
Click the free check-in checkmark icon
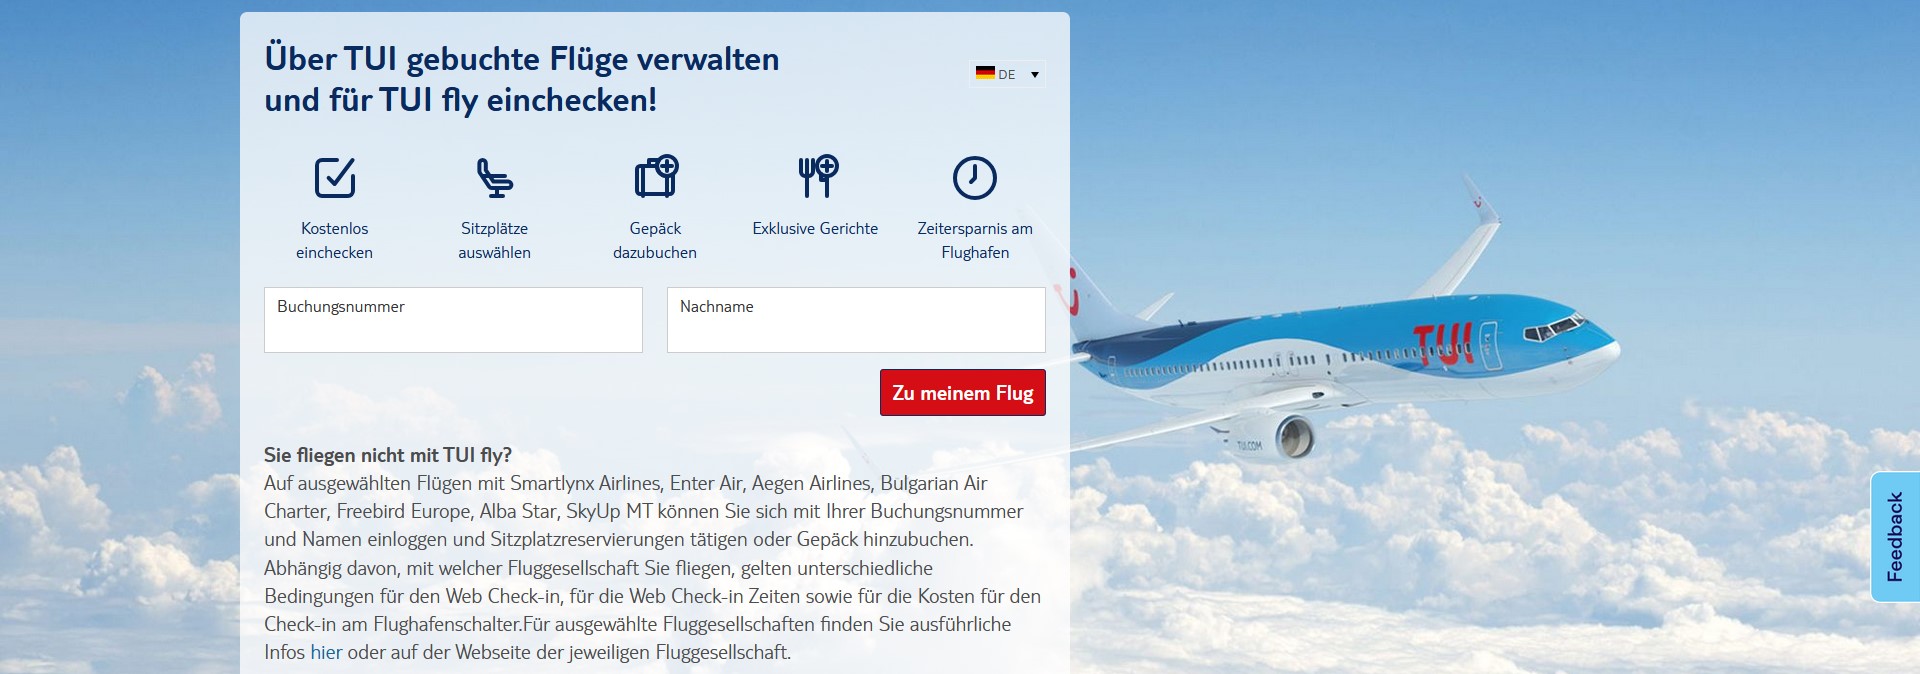pos(335,177)
